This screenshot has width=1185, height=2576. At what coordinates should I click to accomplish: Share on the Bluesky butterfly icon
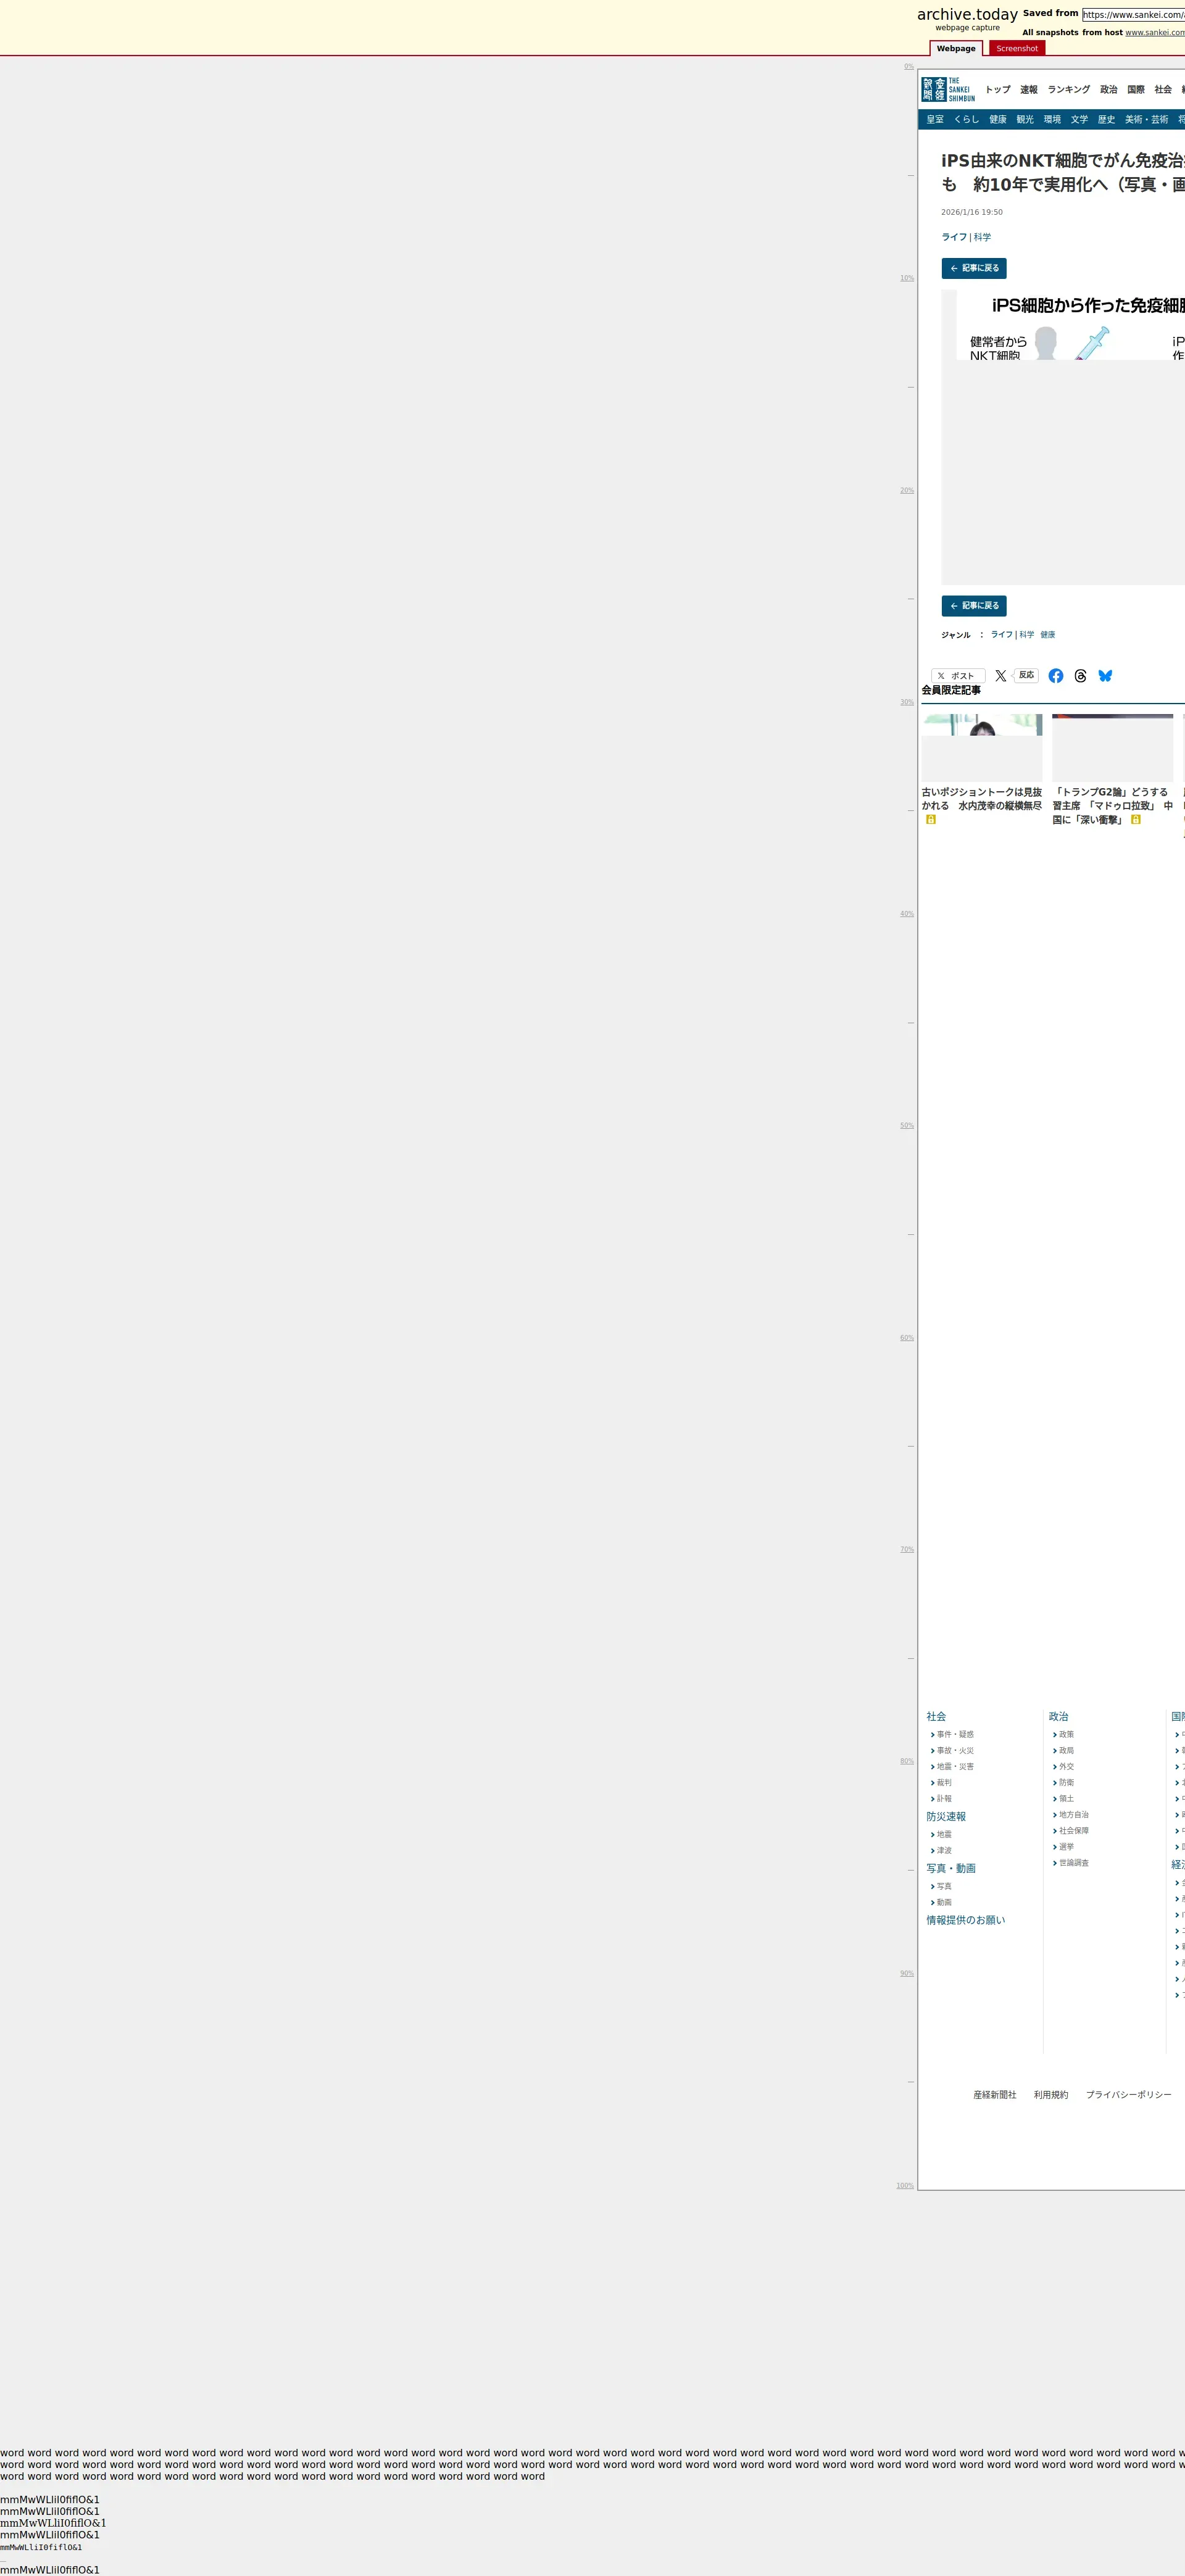pyautogui.click(x=1105, y=676)
